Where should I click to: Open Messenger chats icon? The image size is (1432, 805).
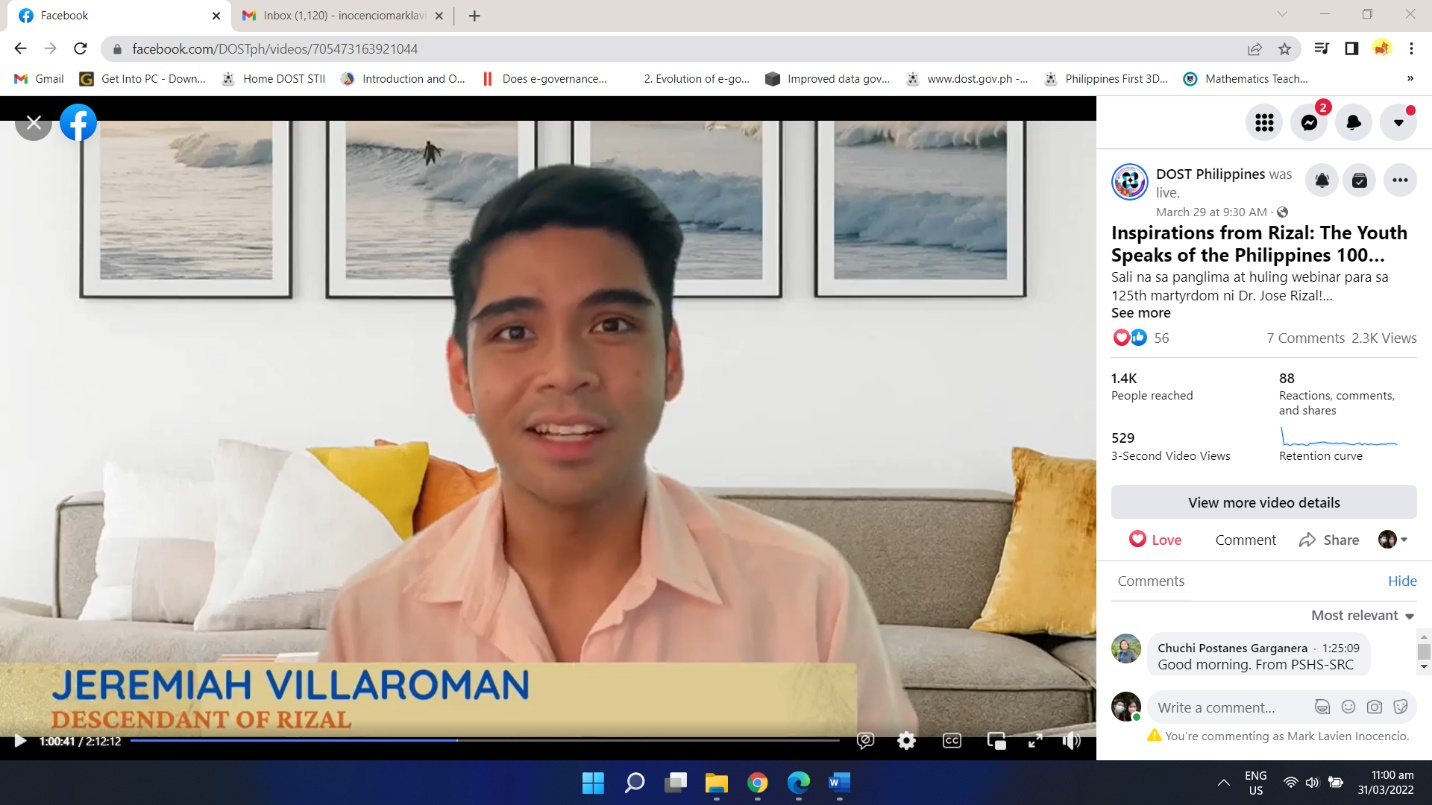pyautogui.click(x=1309, y=122)
